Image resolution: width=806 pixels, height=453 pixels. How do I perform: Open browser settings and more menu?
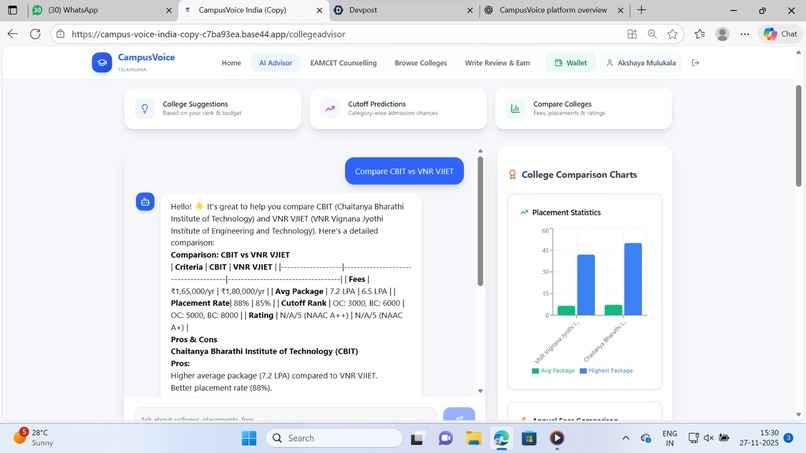[x=745, y=34]
